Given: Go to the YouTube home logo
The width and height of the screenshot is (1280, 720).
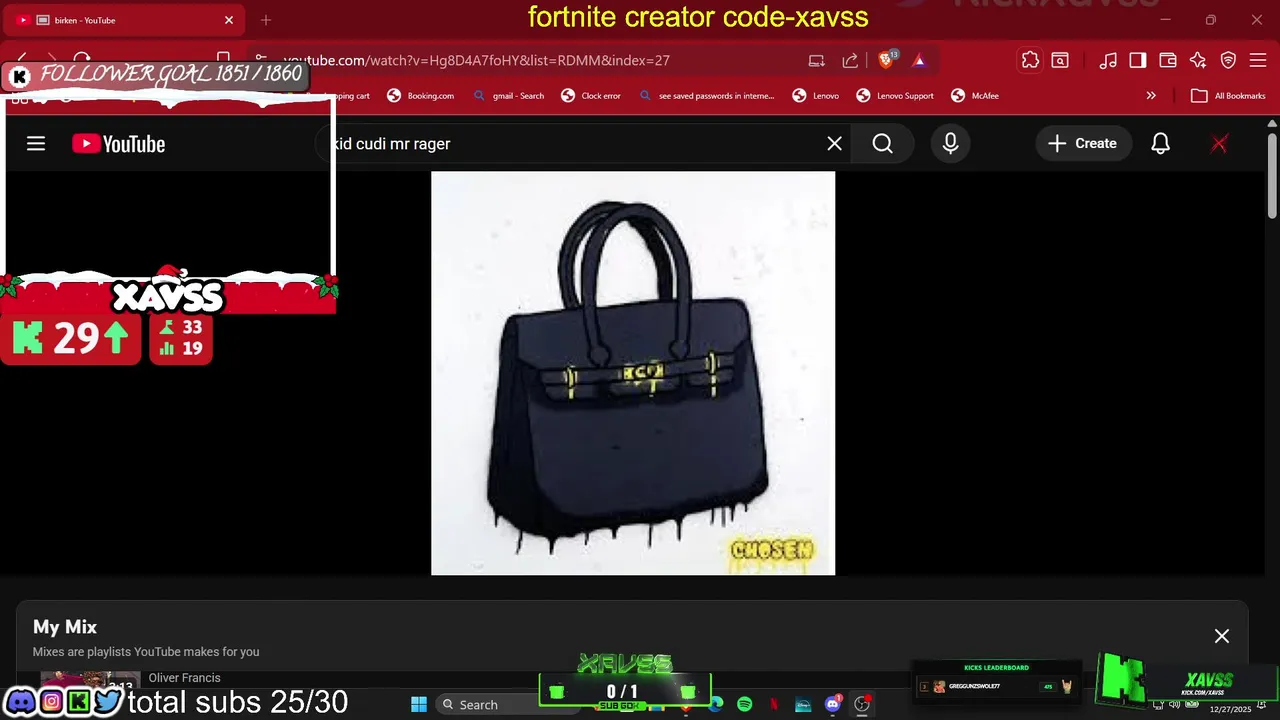Looking at the screenshot, I should 118,144.
